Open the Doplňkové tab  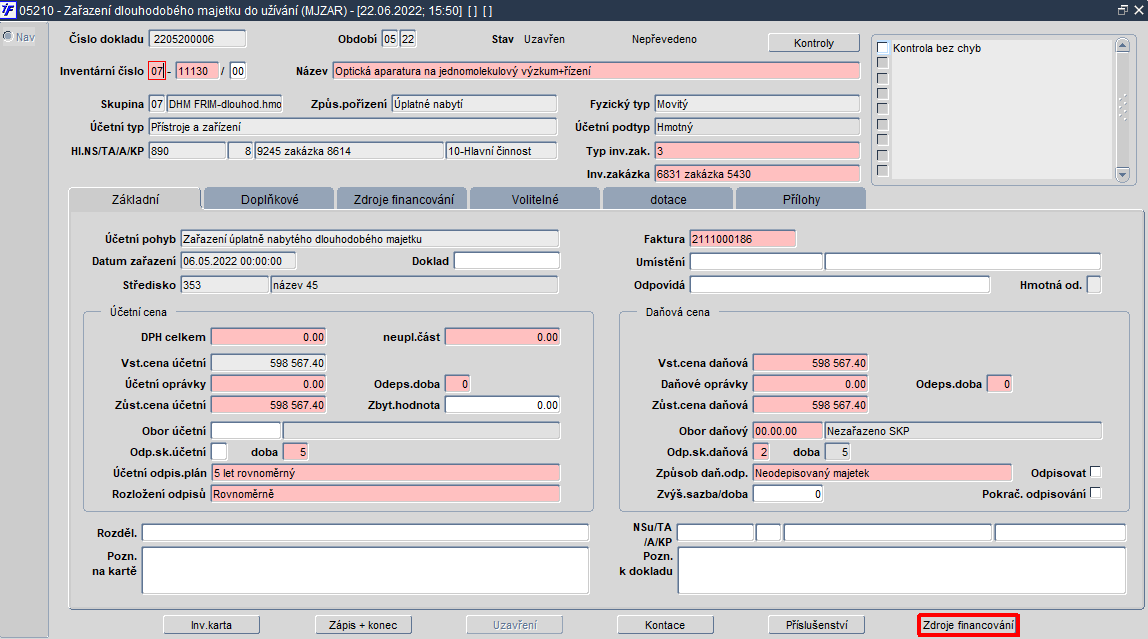pyautogui.click(x=269, y=199)
